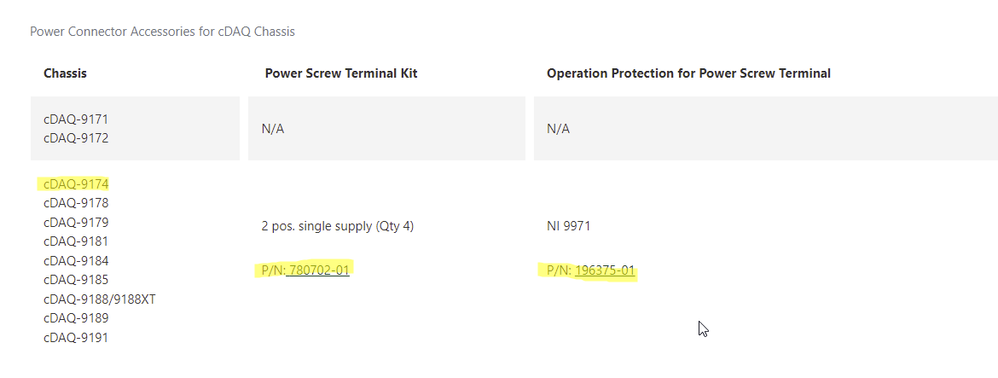
Task: Click the cDAQ-9185 chassis entry
Action: coord(76,279)
